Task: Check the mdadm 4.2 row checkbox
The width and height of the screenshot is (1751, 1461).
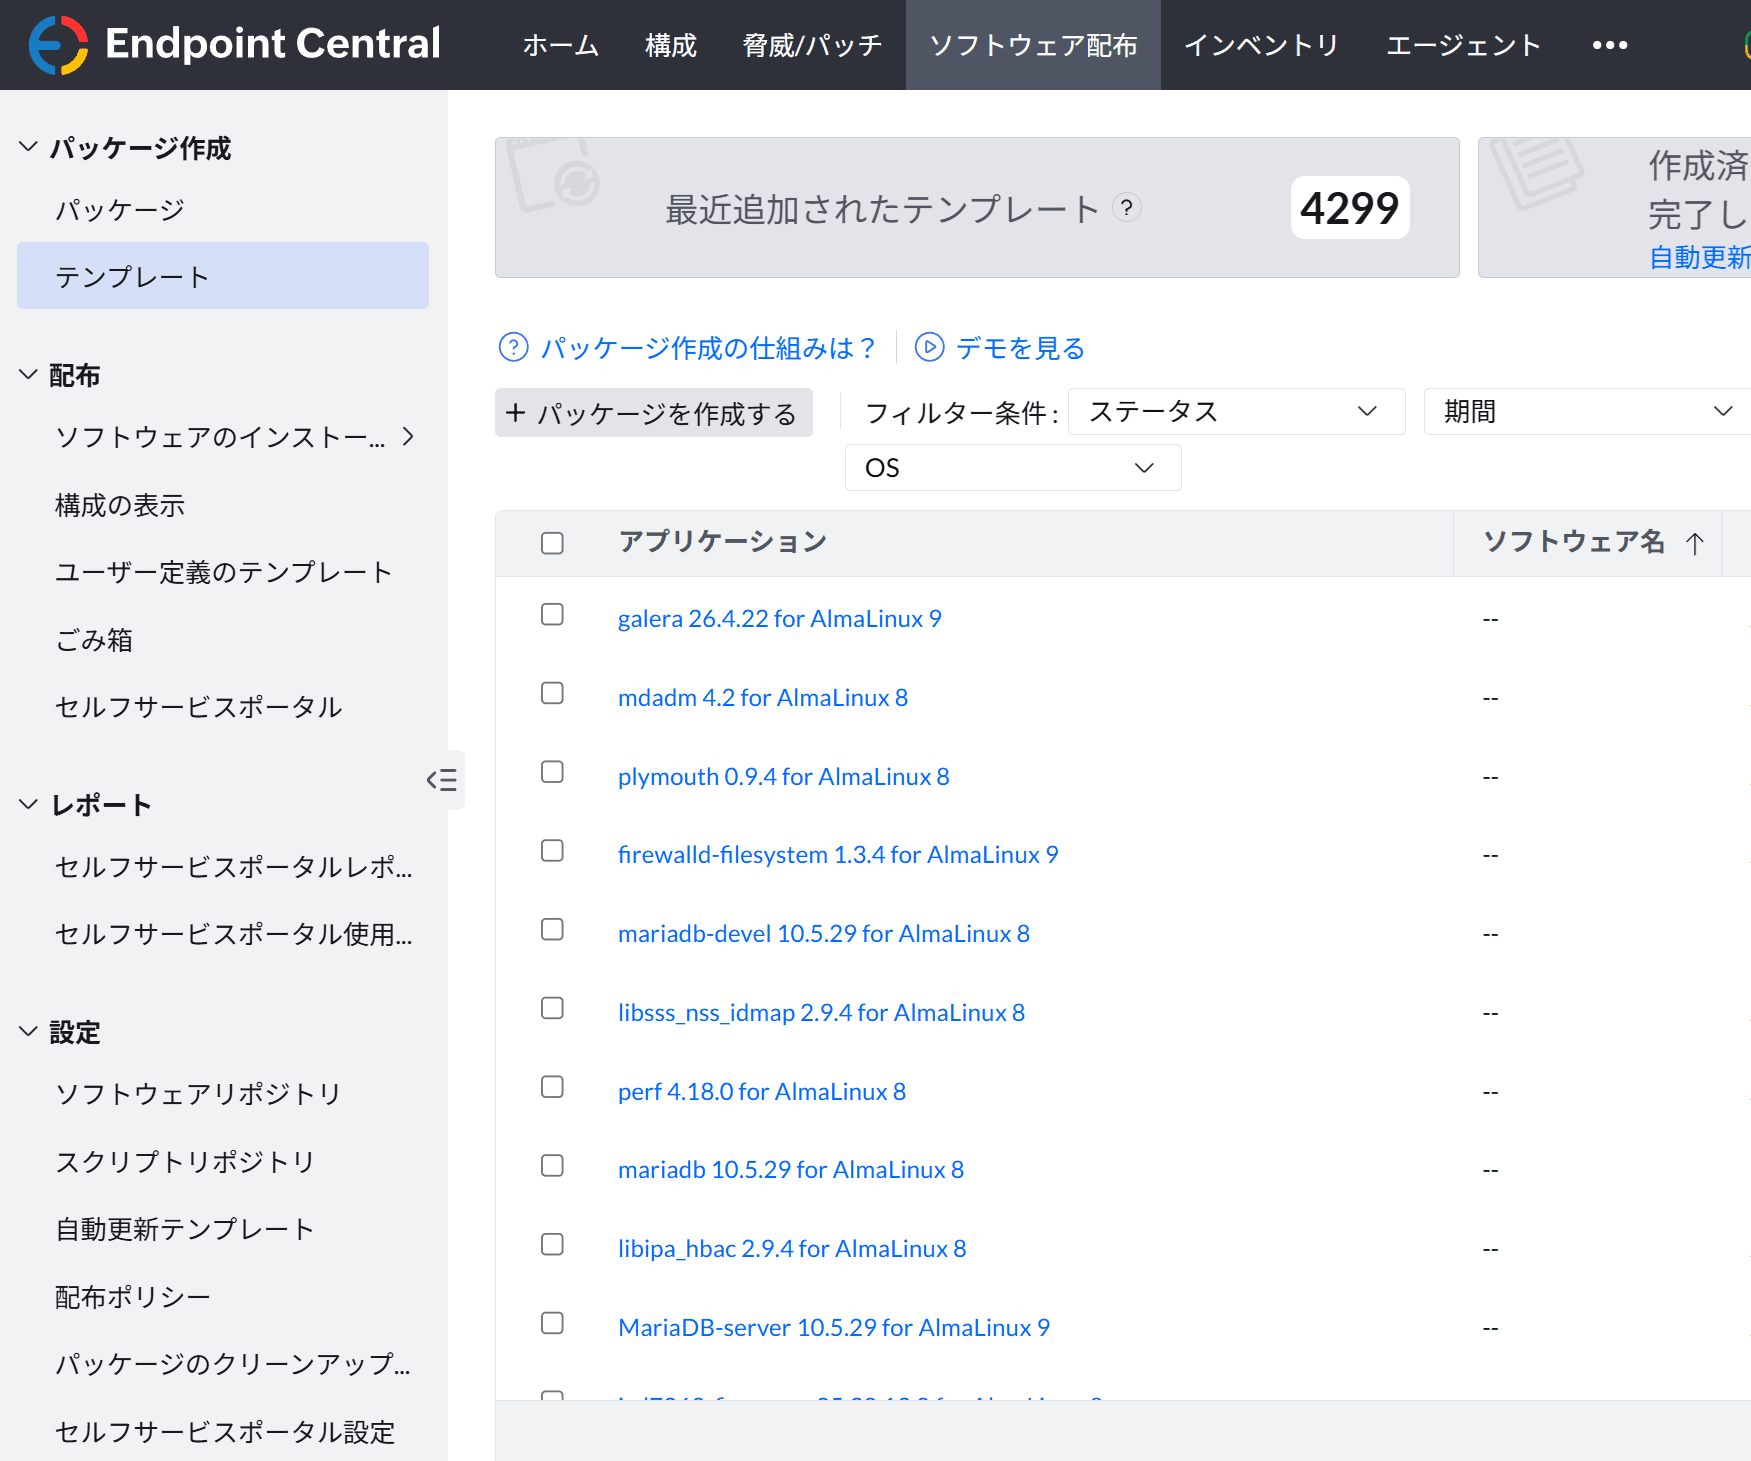Action: point(552,693)
